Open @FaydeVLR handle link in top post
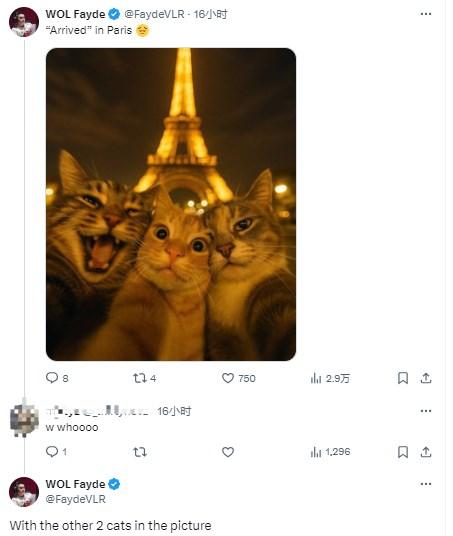Image resolution: width=453 pixels, height=536 pixels. point(154,14)
